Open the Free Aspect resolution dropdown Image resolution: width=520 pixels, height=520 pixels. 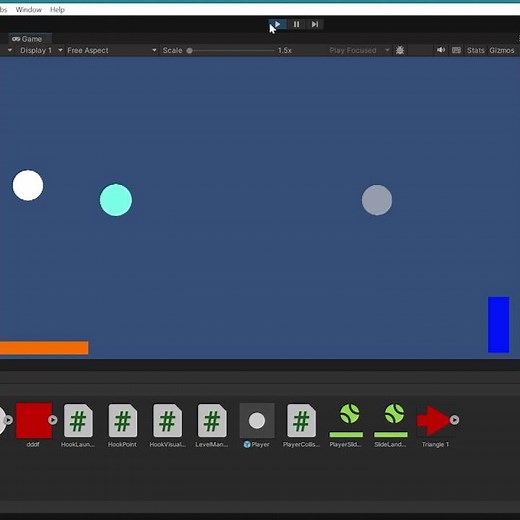(x=112, y=50)
